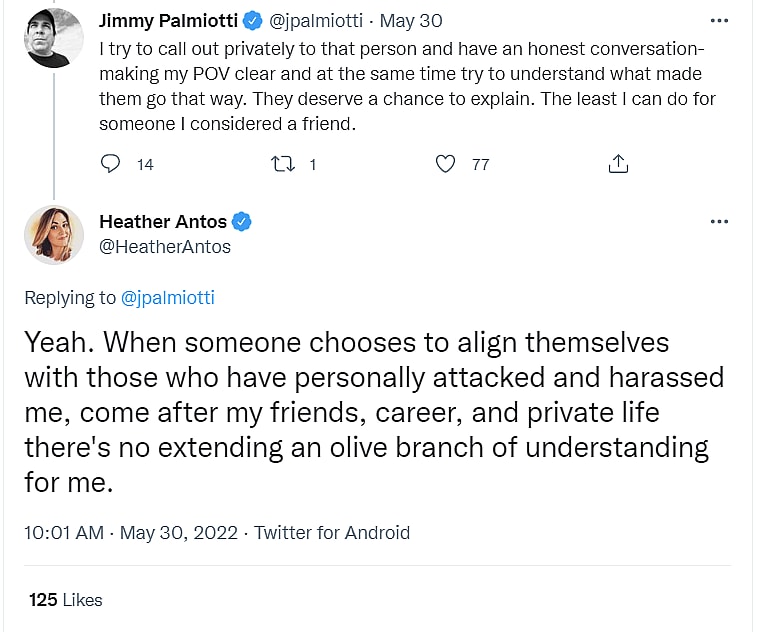Viewport: 775px width, 632px height.
Task: Share Jimmy Palmiotti's tweet via share icon
Action: [x=618, y=164]
